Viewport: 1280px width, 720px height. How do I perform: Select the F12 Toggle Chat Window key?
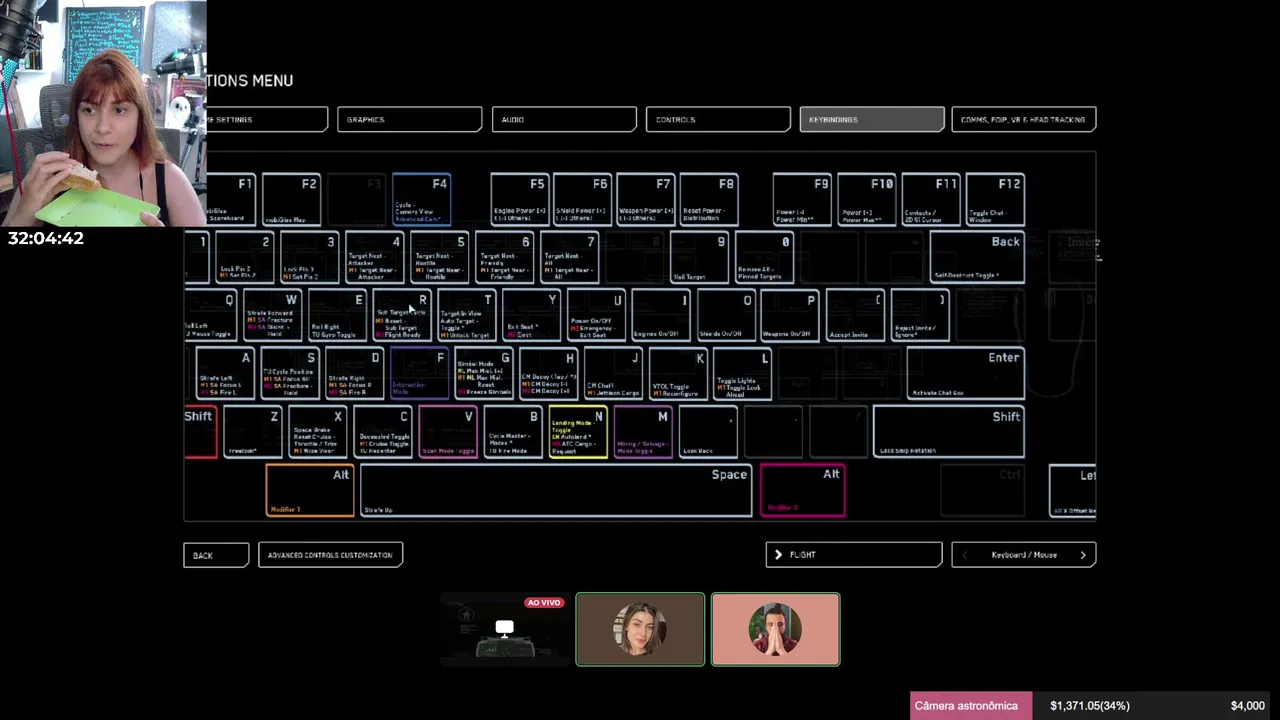(995, 200)
